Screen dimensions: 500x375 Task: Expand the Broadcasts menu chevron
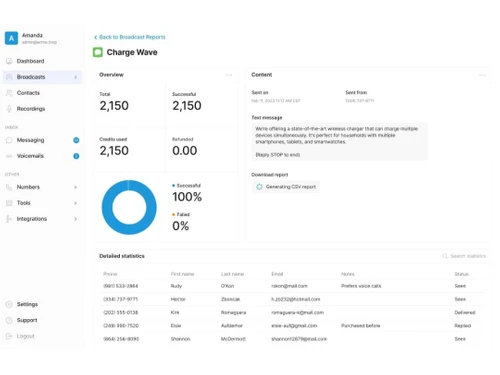[x=75, y=77]
